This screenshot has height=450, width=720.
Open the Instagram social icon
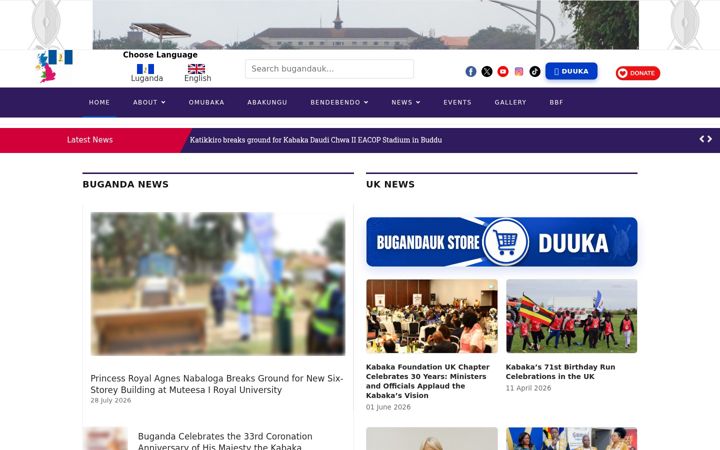coord(519,71)
